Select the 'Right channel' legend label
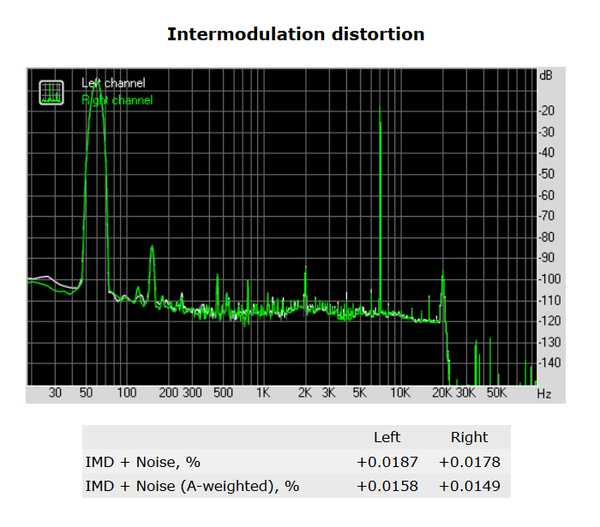This screenshot has width=600, height=527. coord(117,100)
